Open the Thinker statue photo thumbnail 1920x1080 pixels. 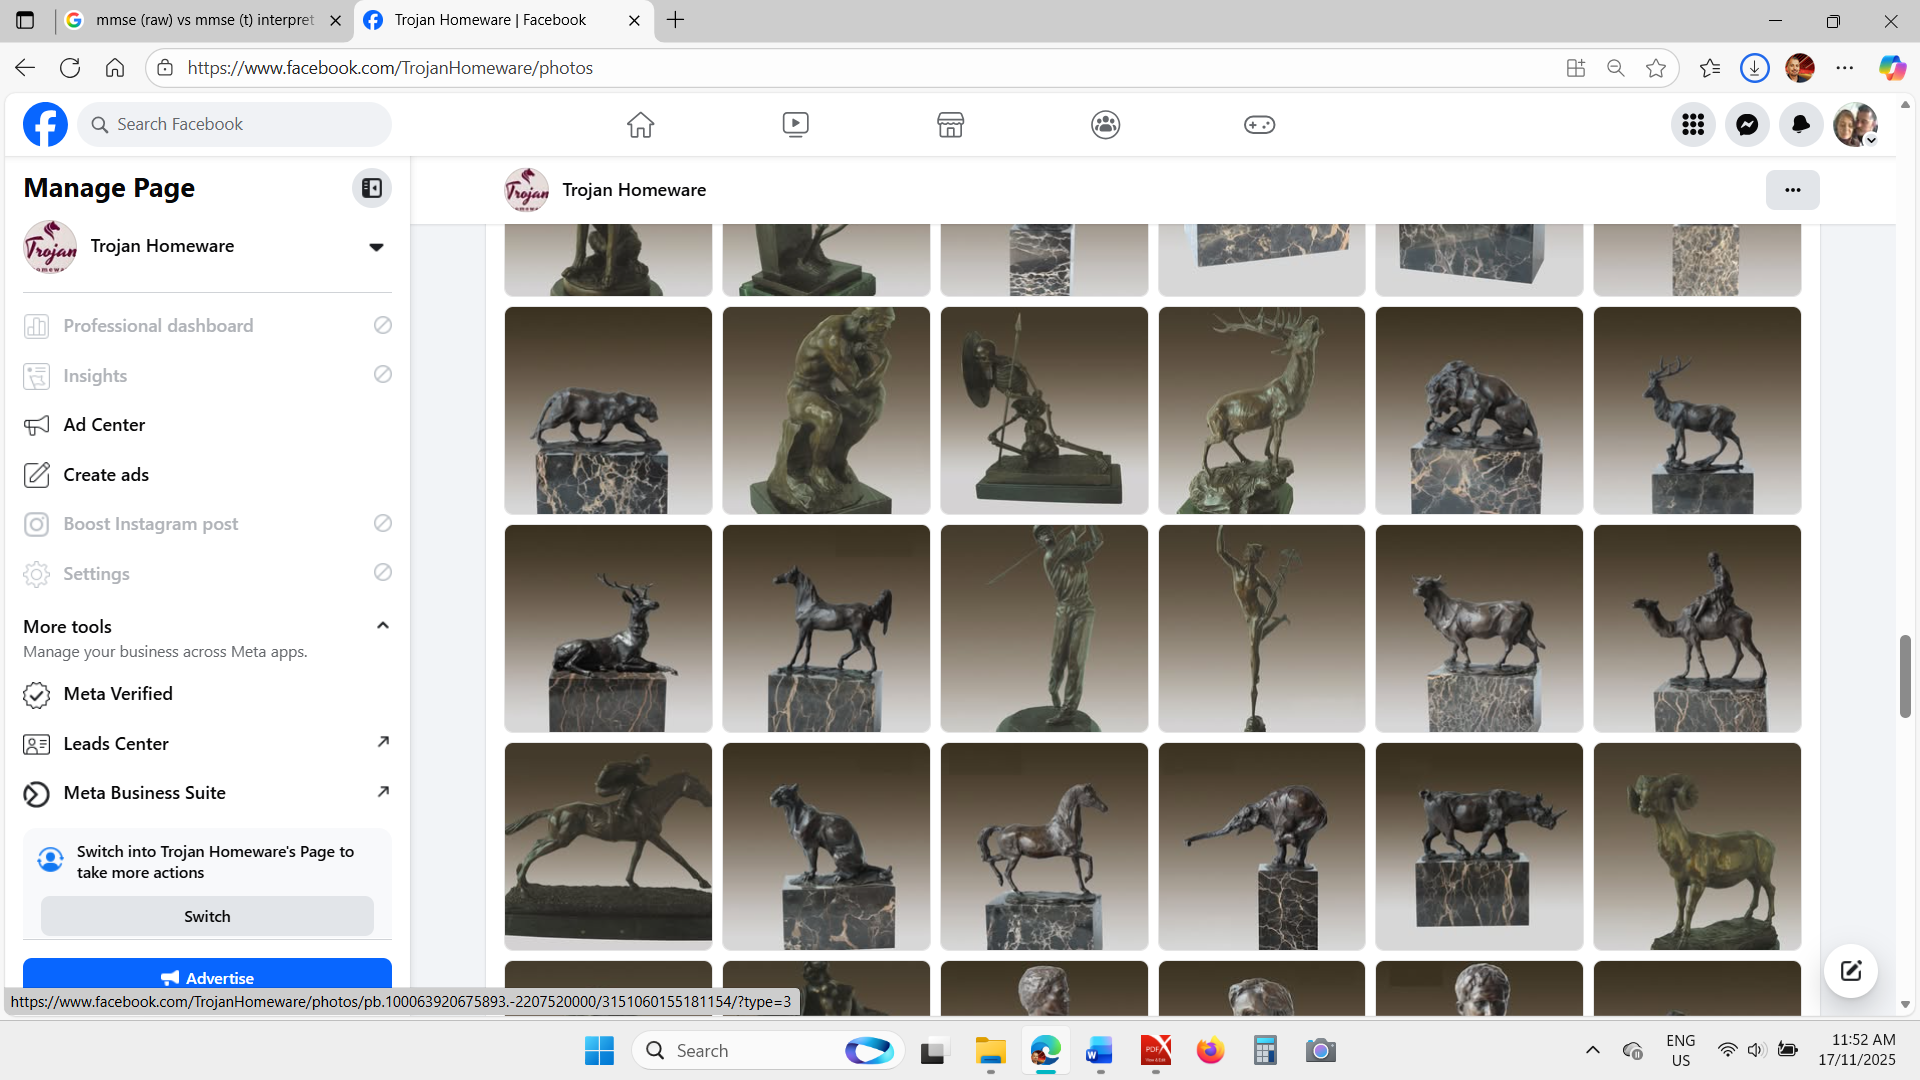click(x=826, y=410)
